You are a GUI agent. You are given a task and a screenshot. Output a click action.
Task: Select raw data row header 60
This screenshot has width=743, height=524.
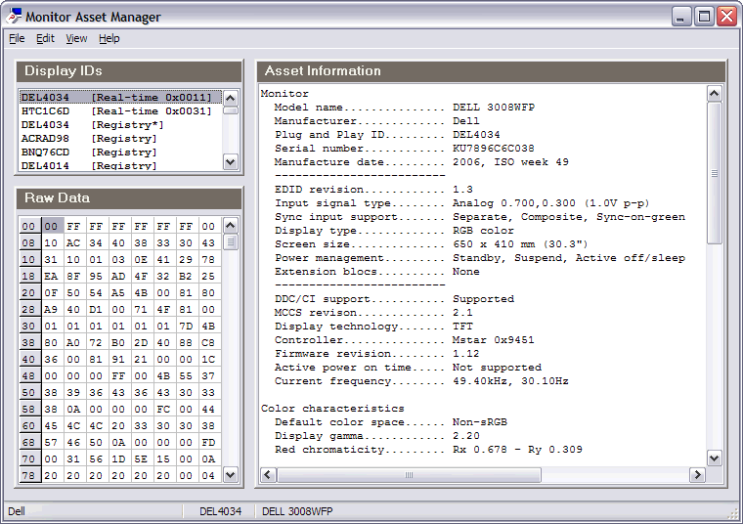(x=29, y=426)
